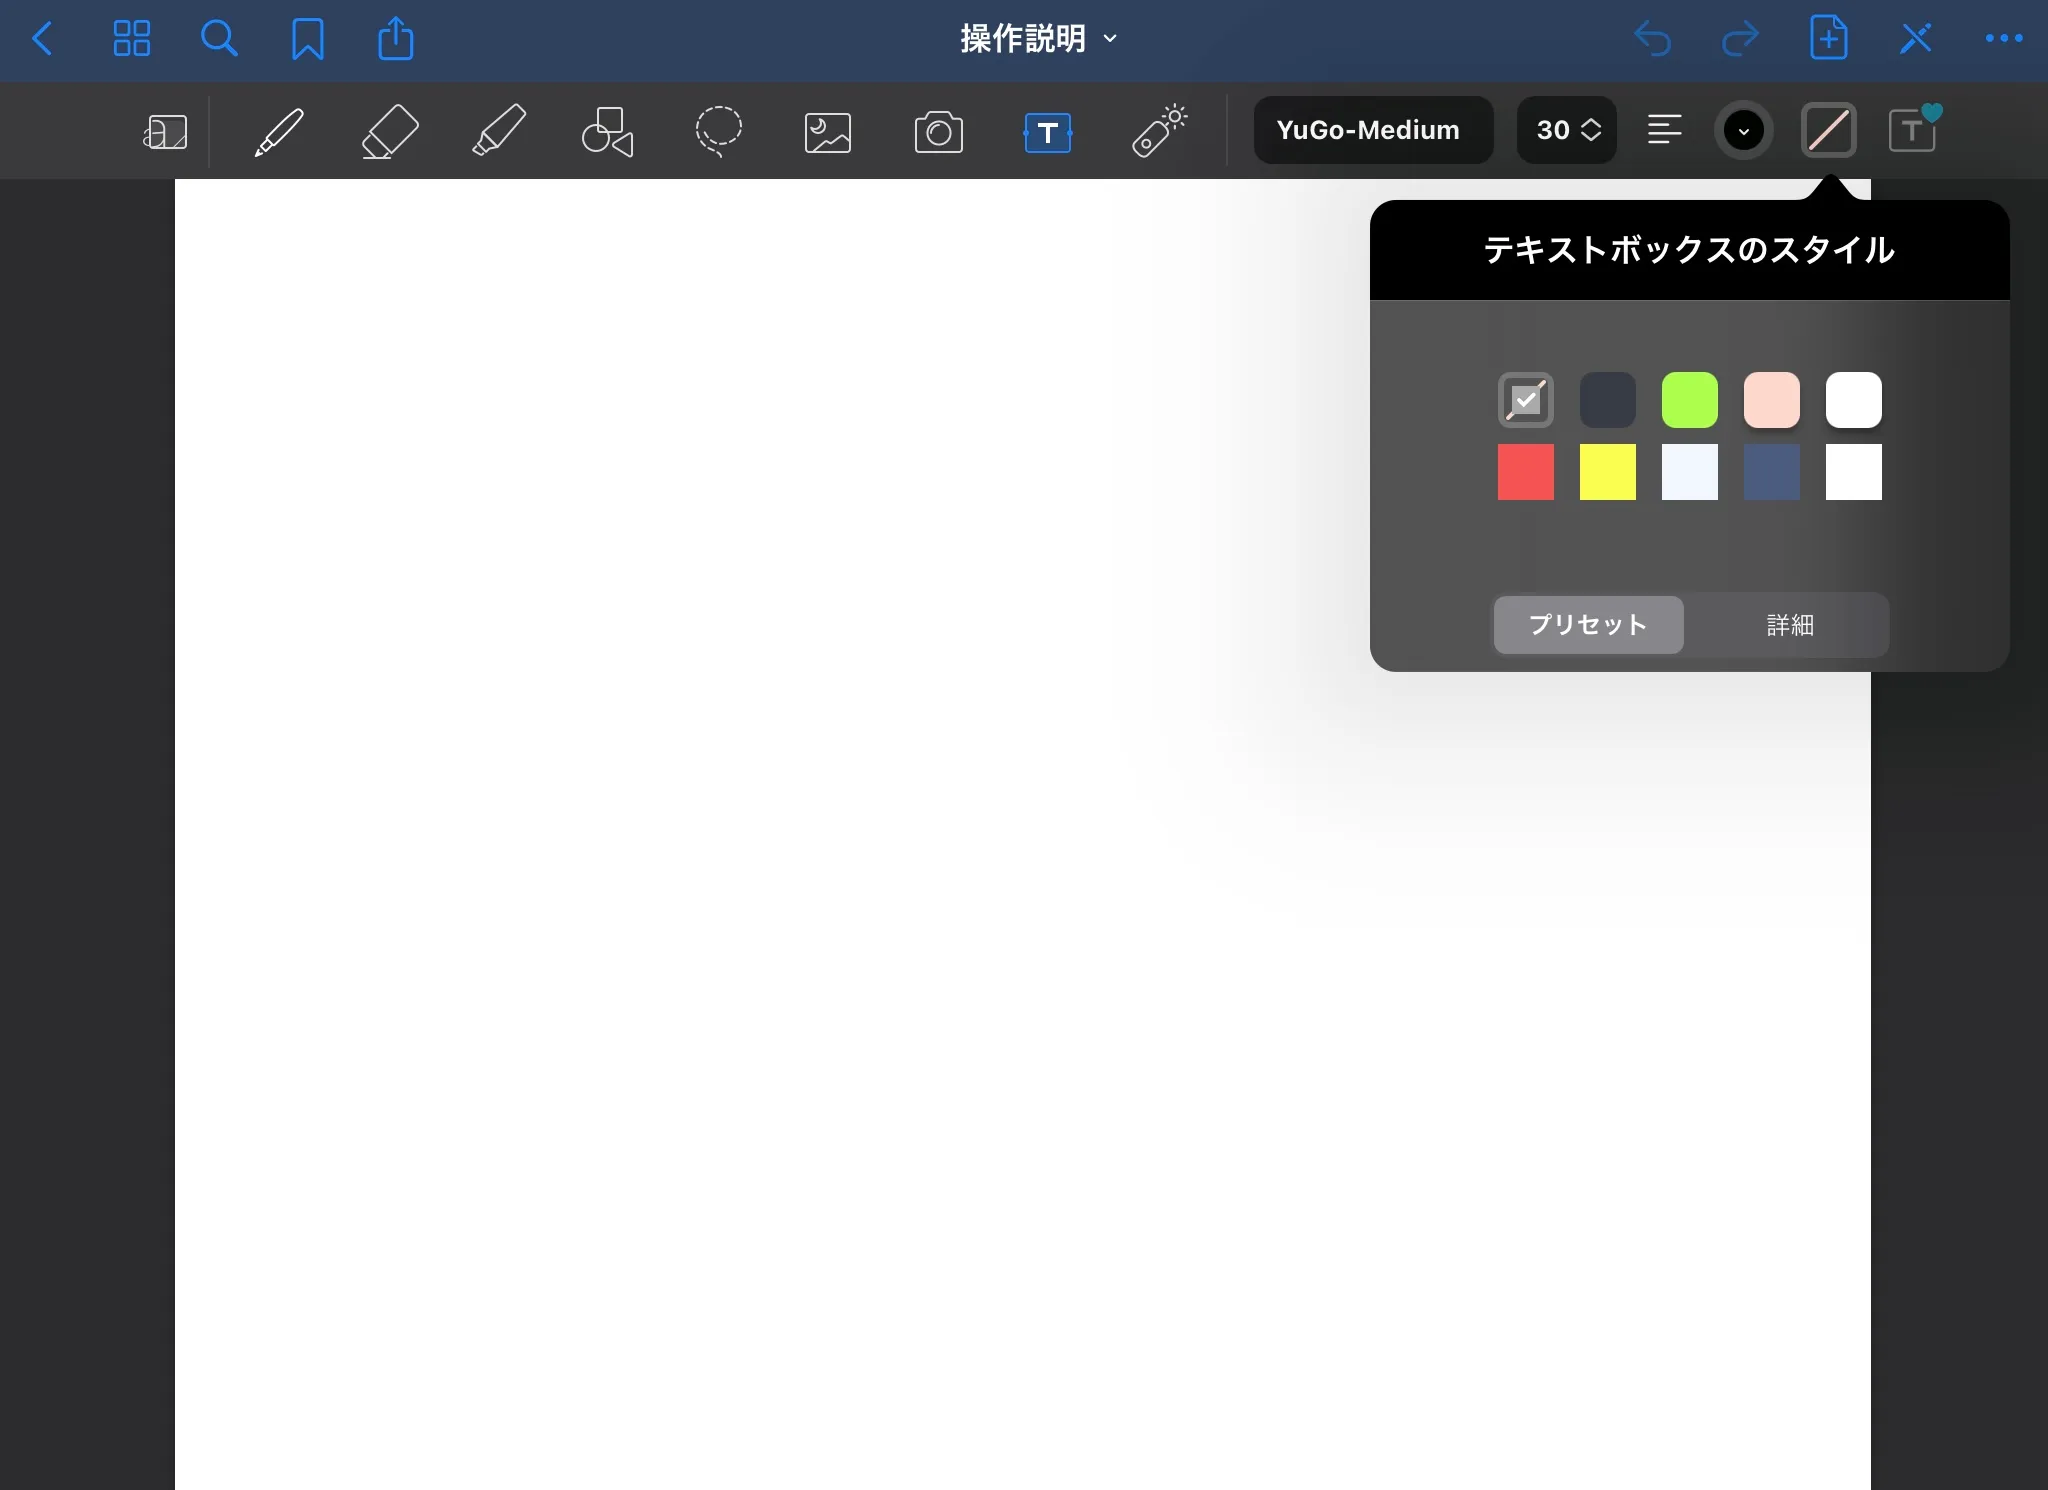The width and height of the screenshot is (2048, 1490).
Task: Open the Camera tool
Action: (x=938, y=131)
